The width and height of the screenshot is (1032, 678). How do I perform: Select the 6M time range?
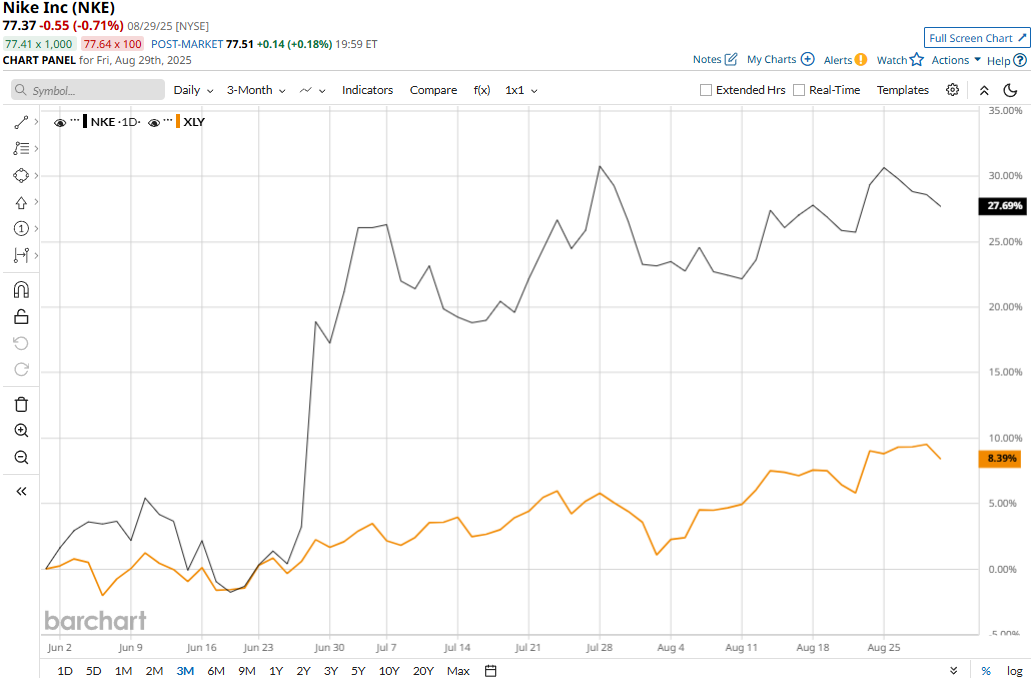216,671
